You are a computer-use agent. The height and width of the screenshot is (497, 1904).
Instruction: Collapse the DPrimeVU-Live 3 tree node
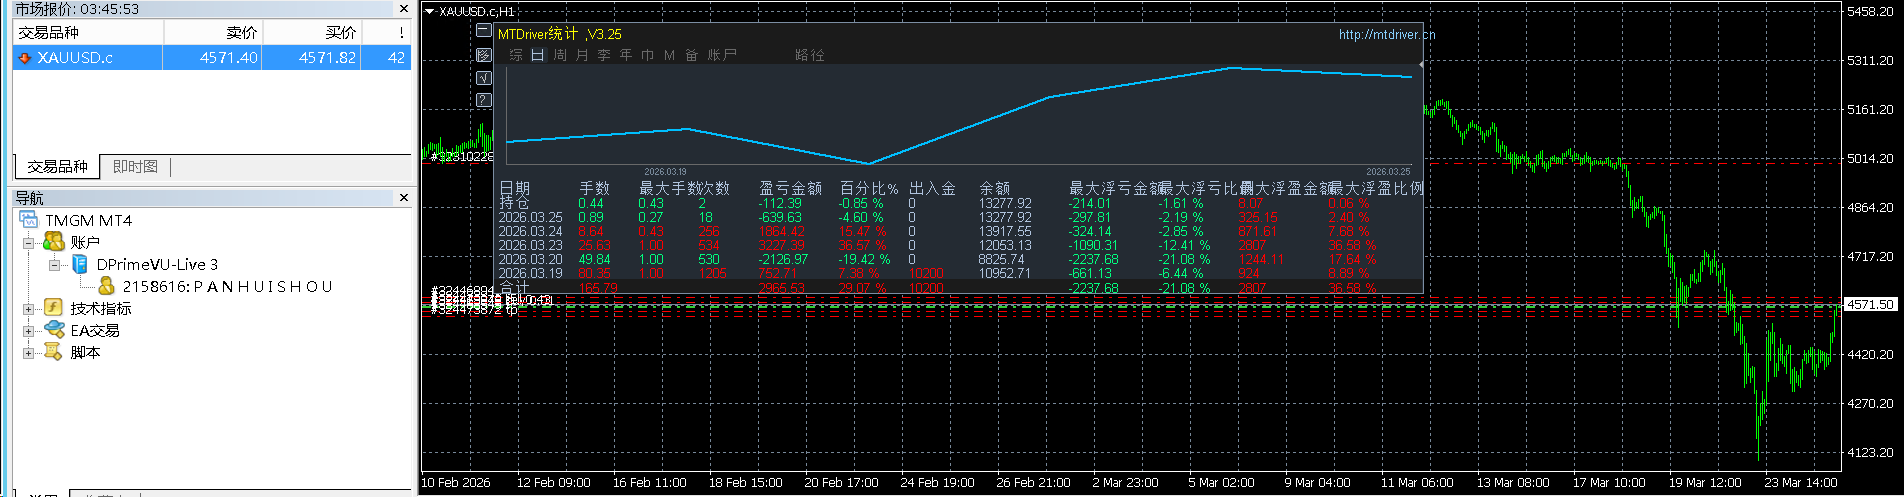click(x=55, y=265)
